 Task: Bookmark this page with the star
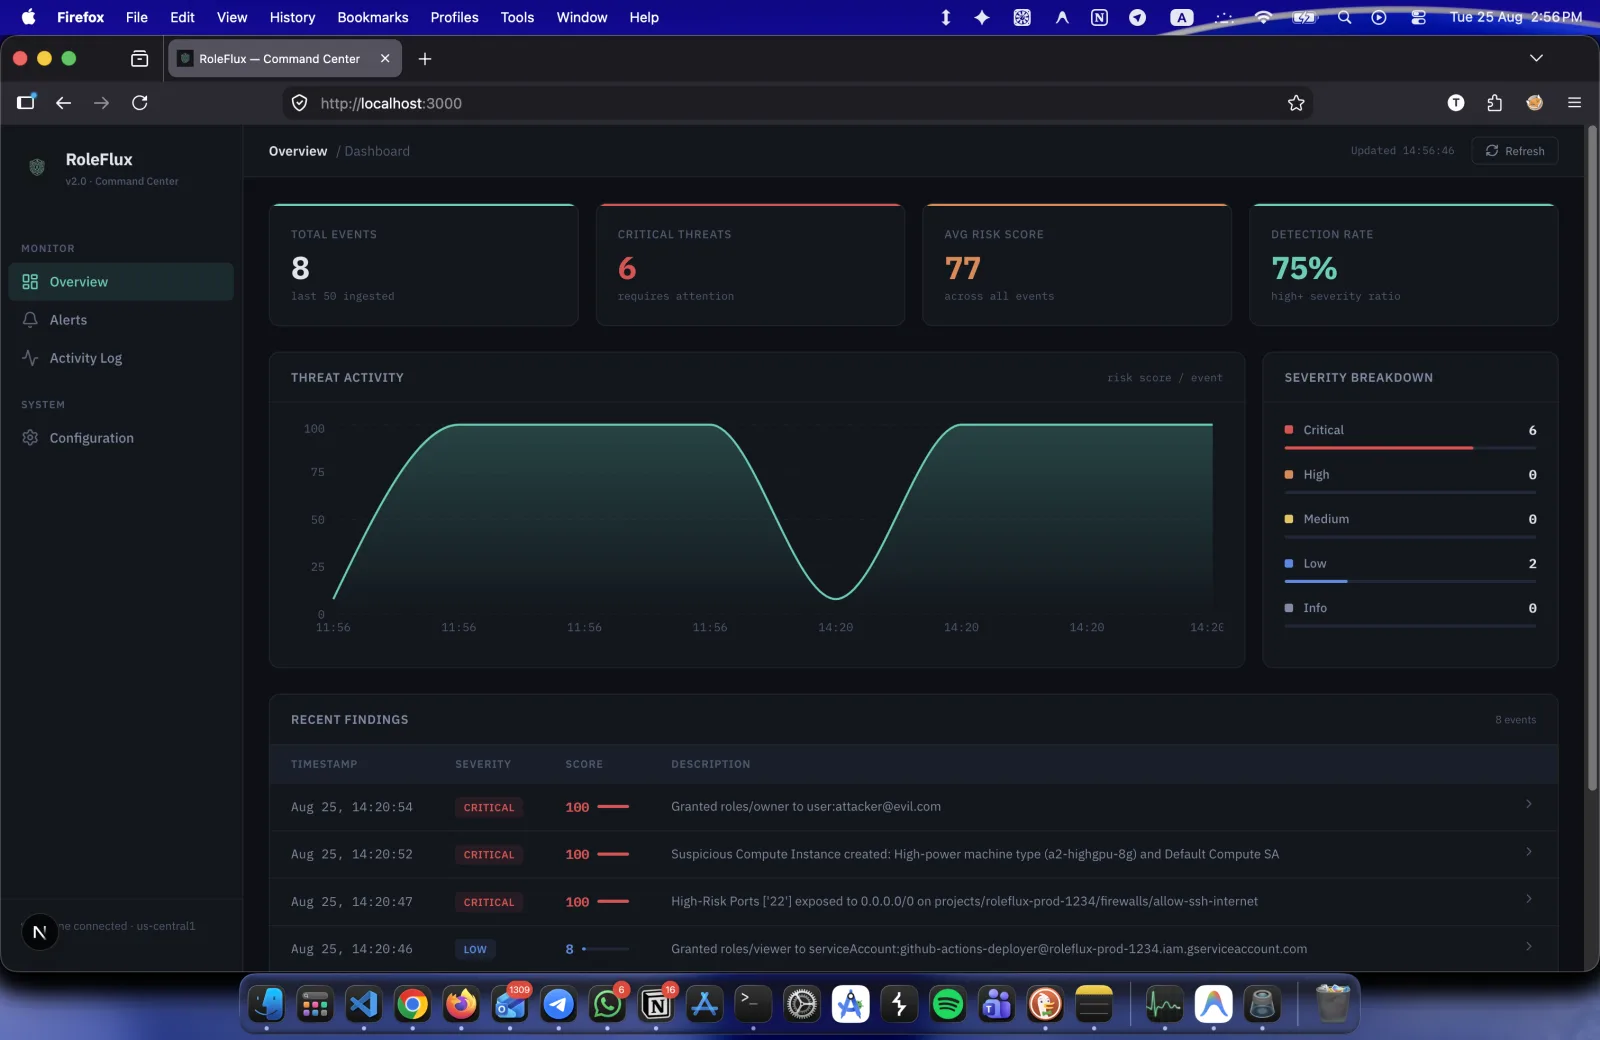pyautogui.click(x=1296, y=103)
